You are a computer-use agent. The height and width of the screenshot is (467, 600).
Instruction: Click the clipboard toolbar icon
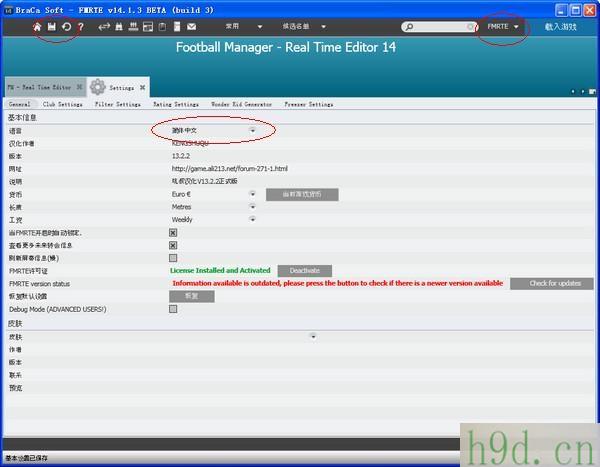click(x=162, y=26)
